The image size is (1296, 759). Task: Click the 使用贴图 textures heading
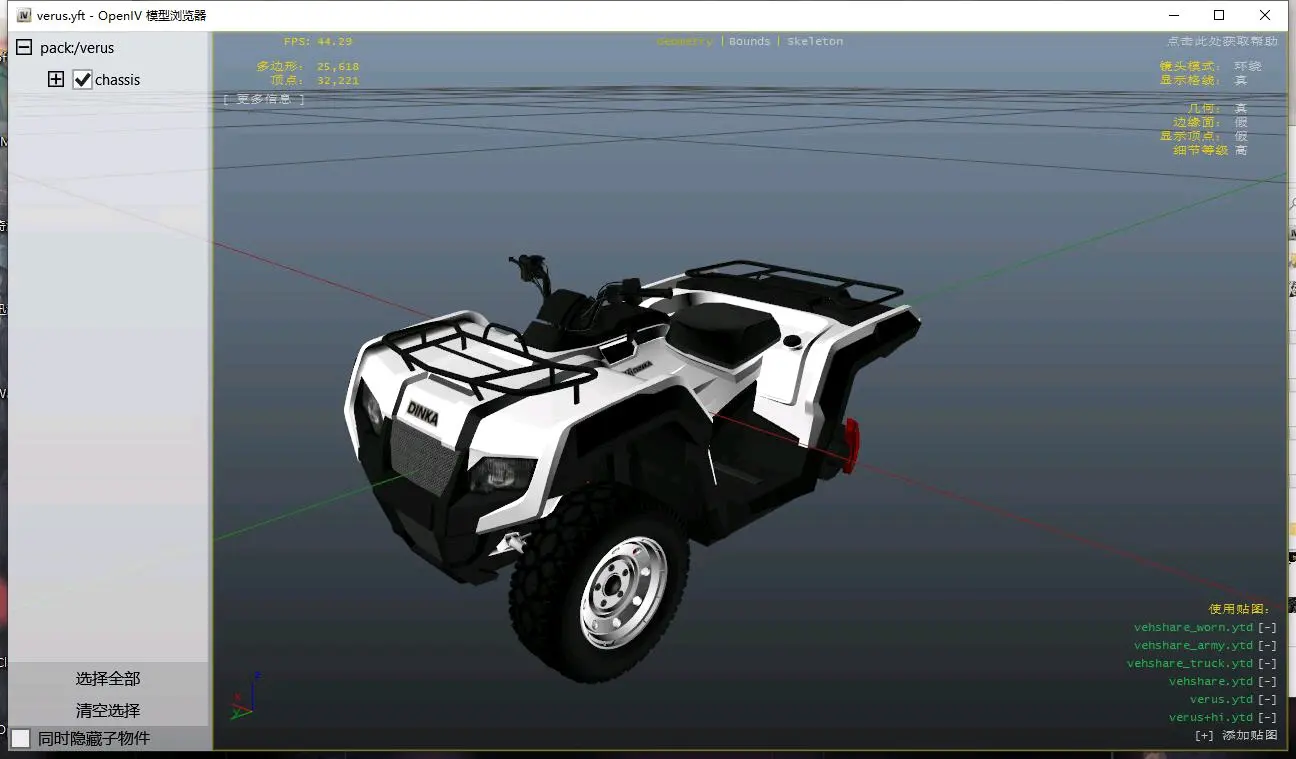pyautogui.click(x=1239, y=608)
